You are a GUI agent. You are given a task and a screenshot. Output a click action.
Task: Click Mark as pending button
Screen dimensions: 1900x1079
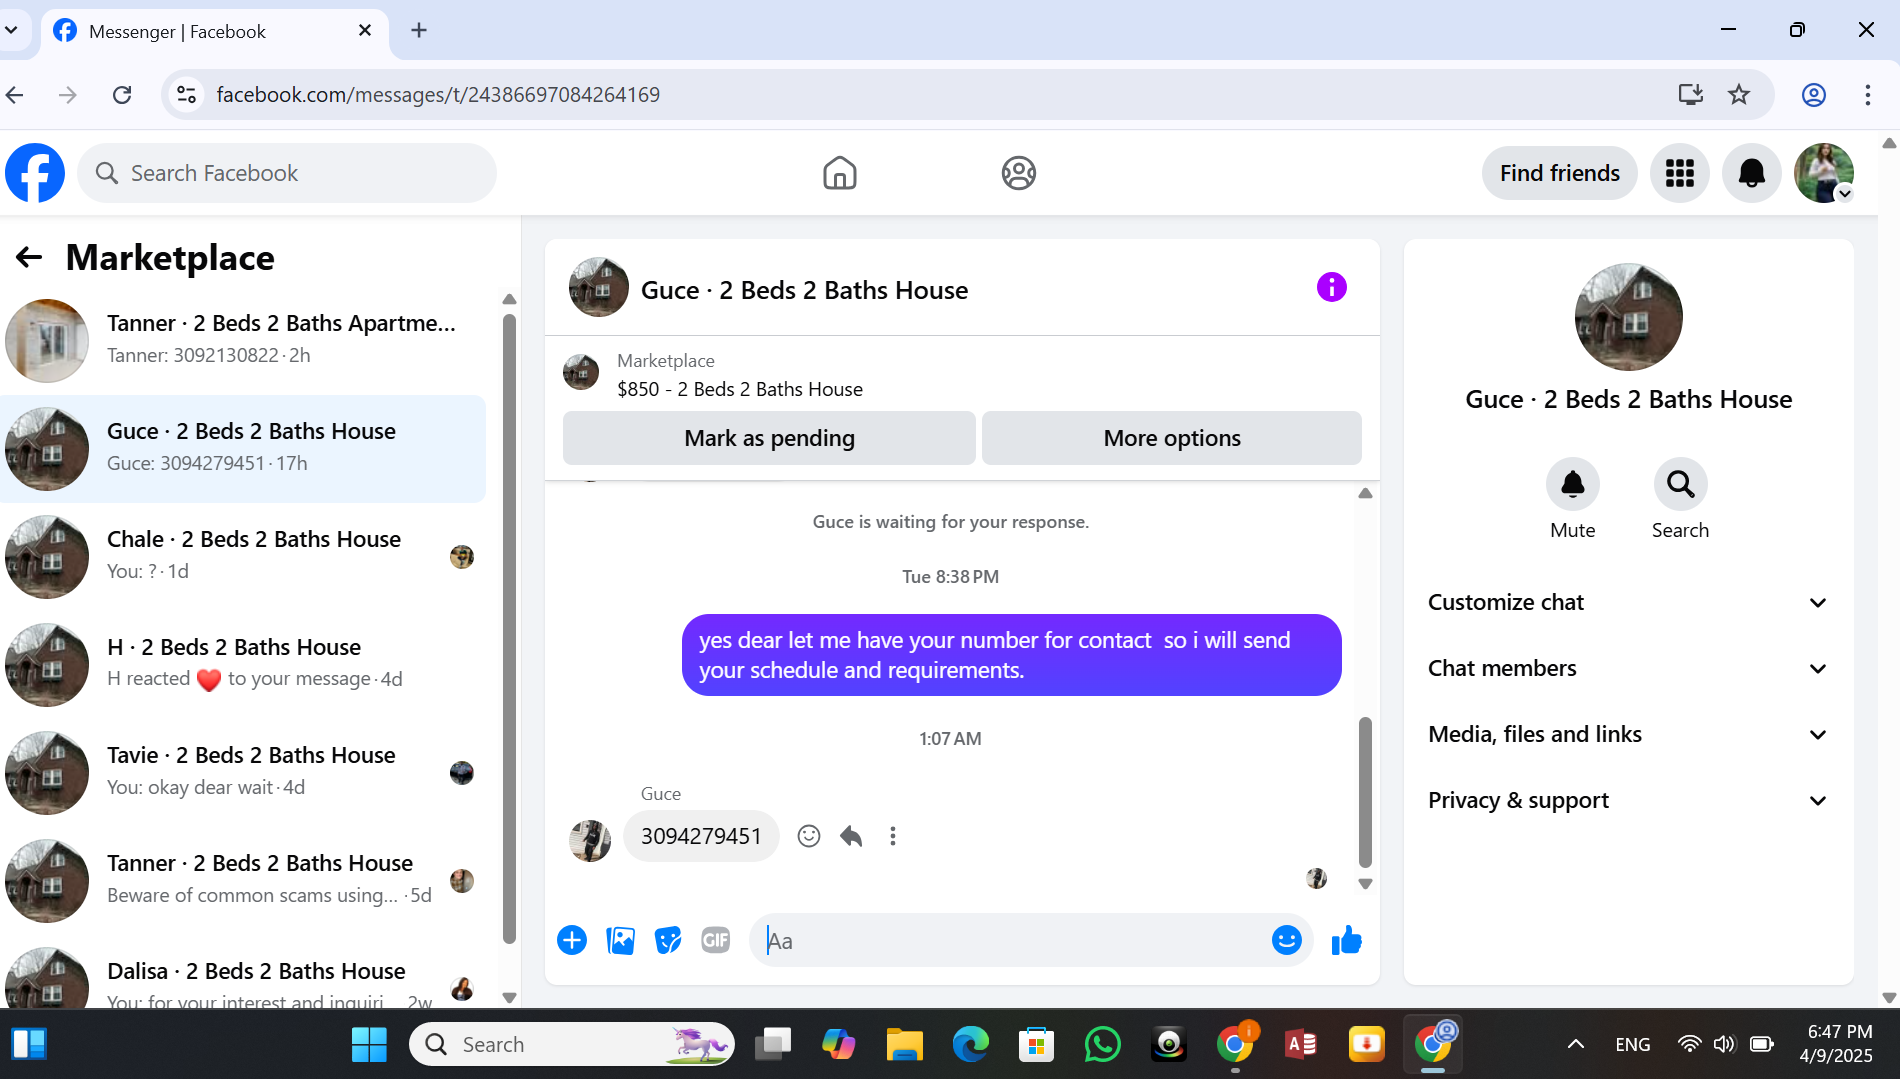click(x=769, y=438)
